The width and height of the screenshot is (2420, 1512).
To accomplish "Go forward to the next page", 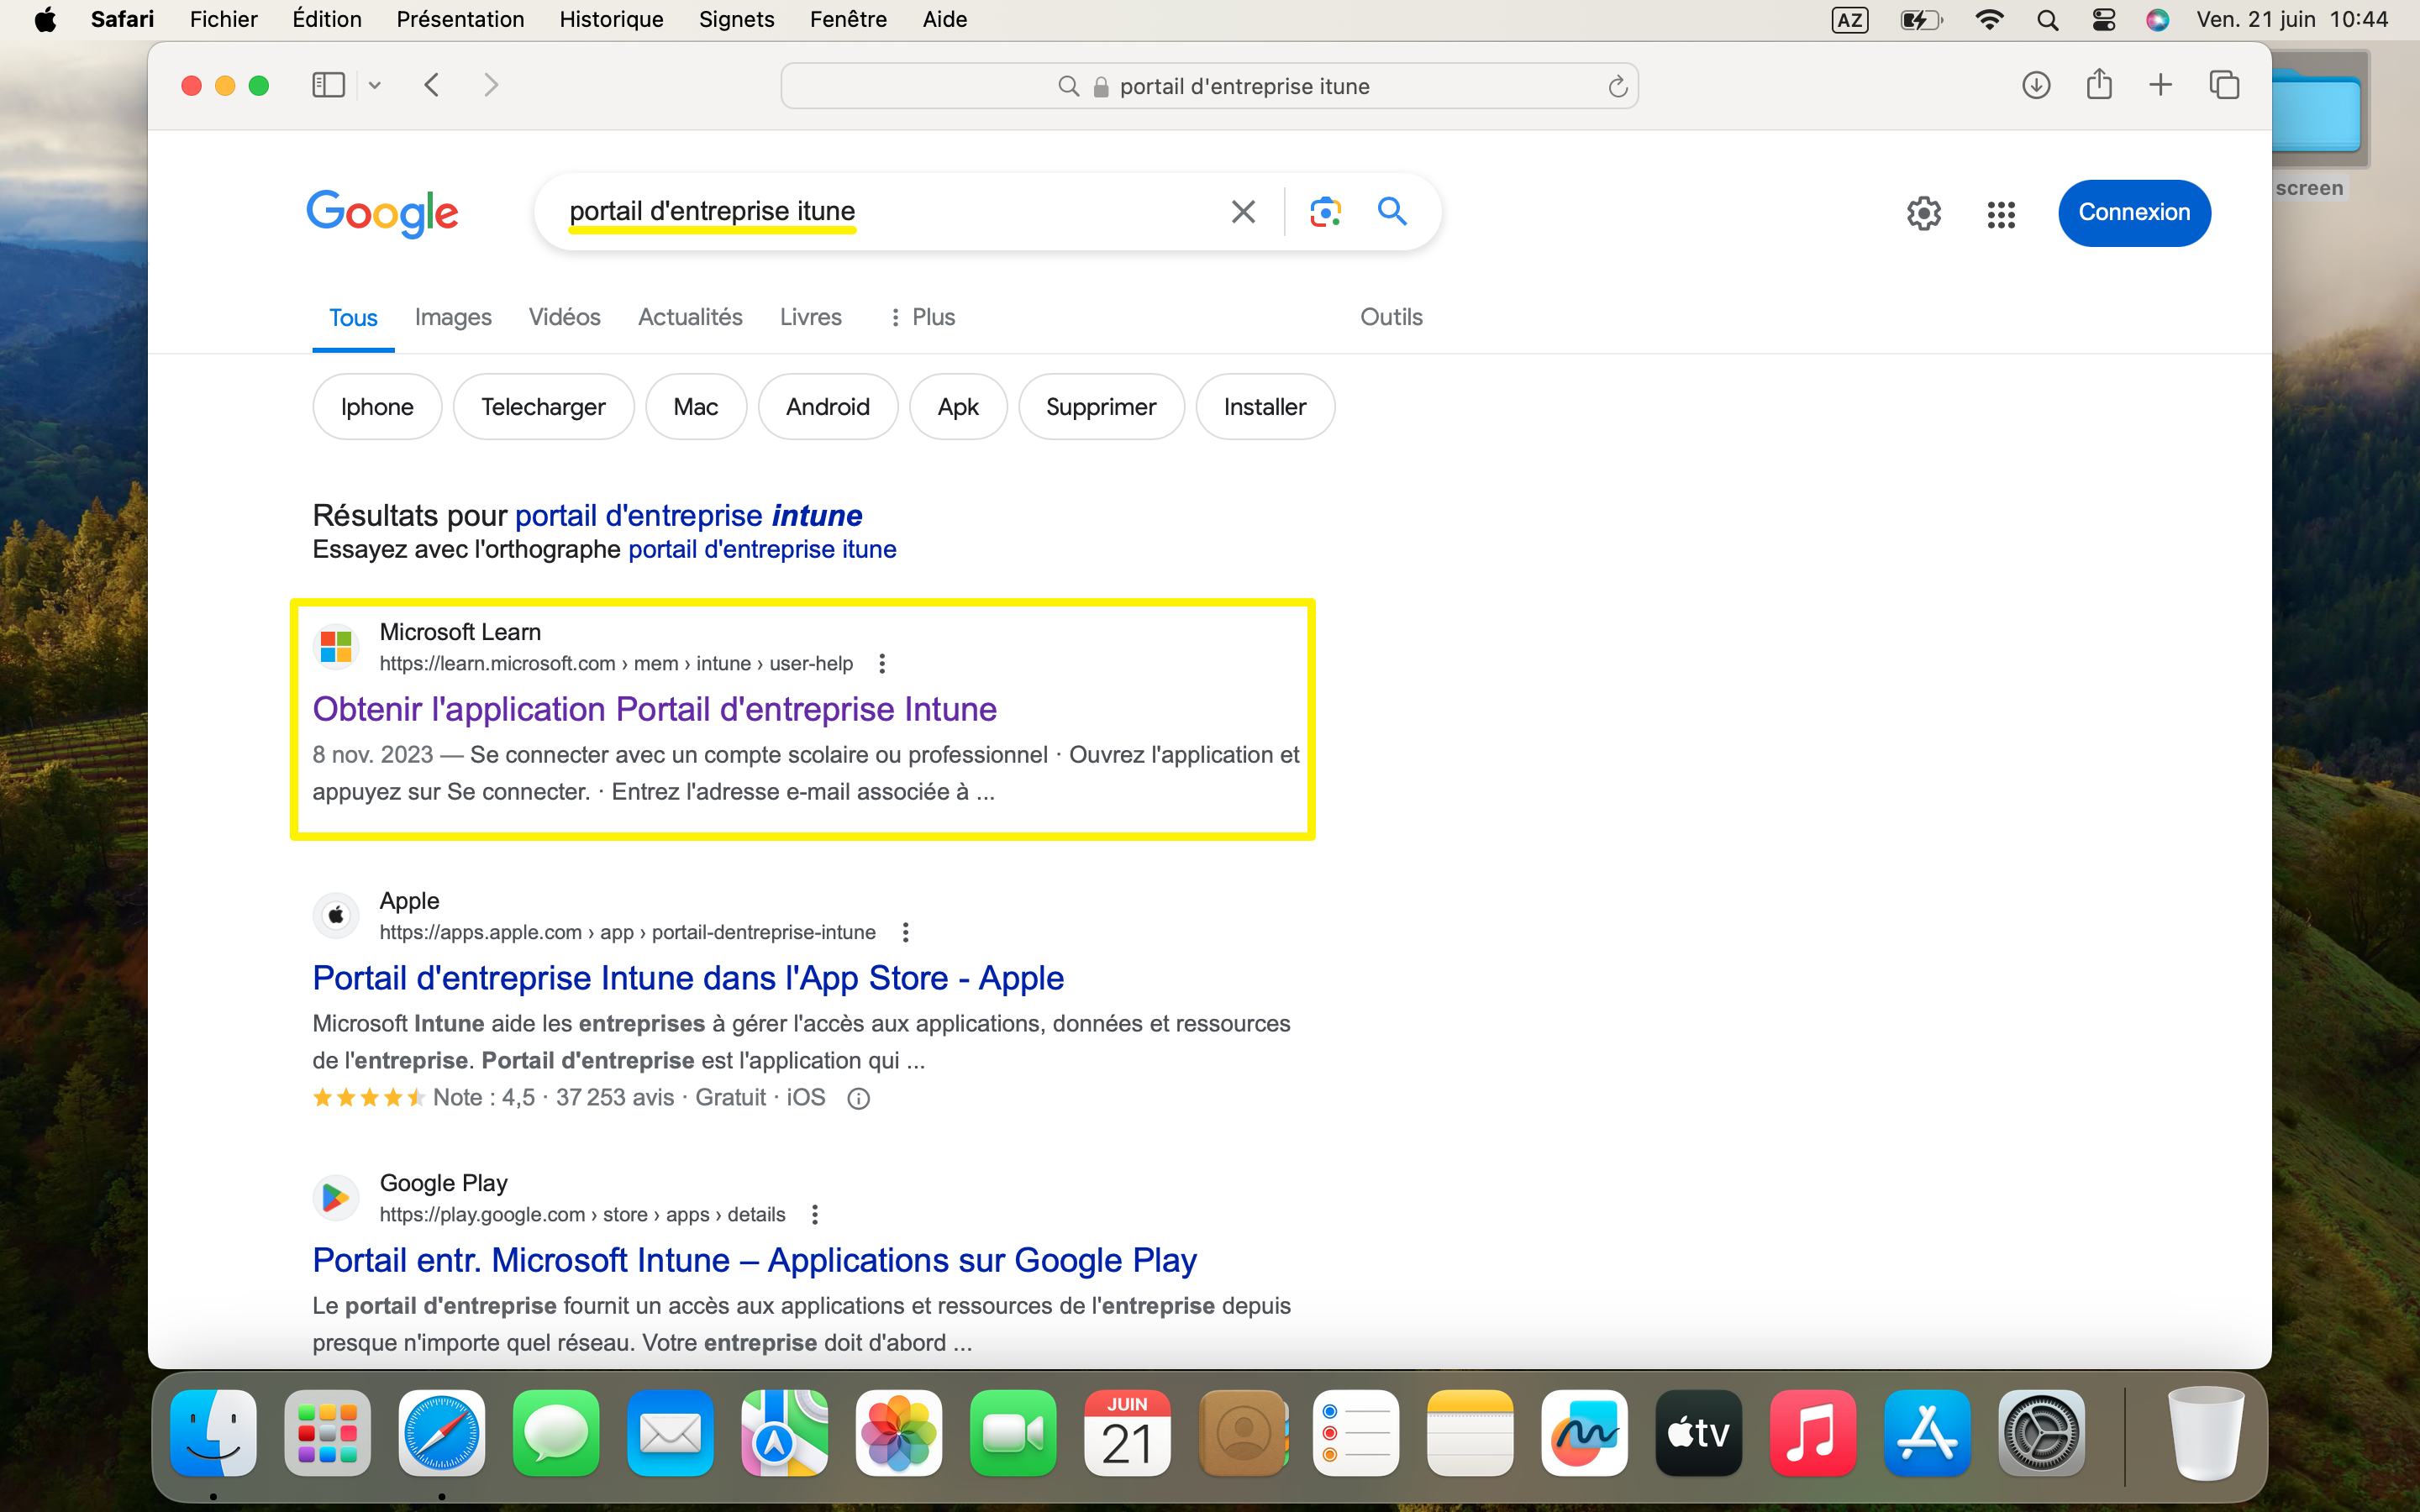I will (491, 85).
